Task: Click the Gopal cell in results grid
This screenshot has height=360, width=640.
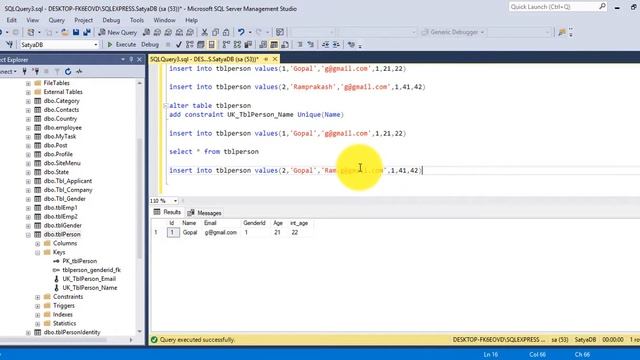Action: [x=190, y=233]
